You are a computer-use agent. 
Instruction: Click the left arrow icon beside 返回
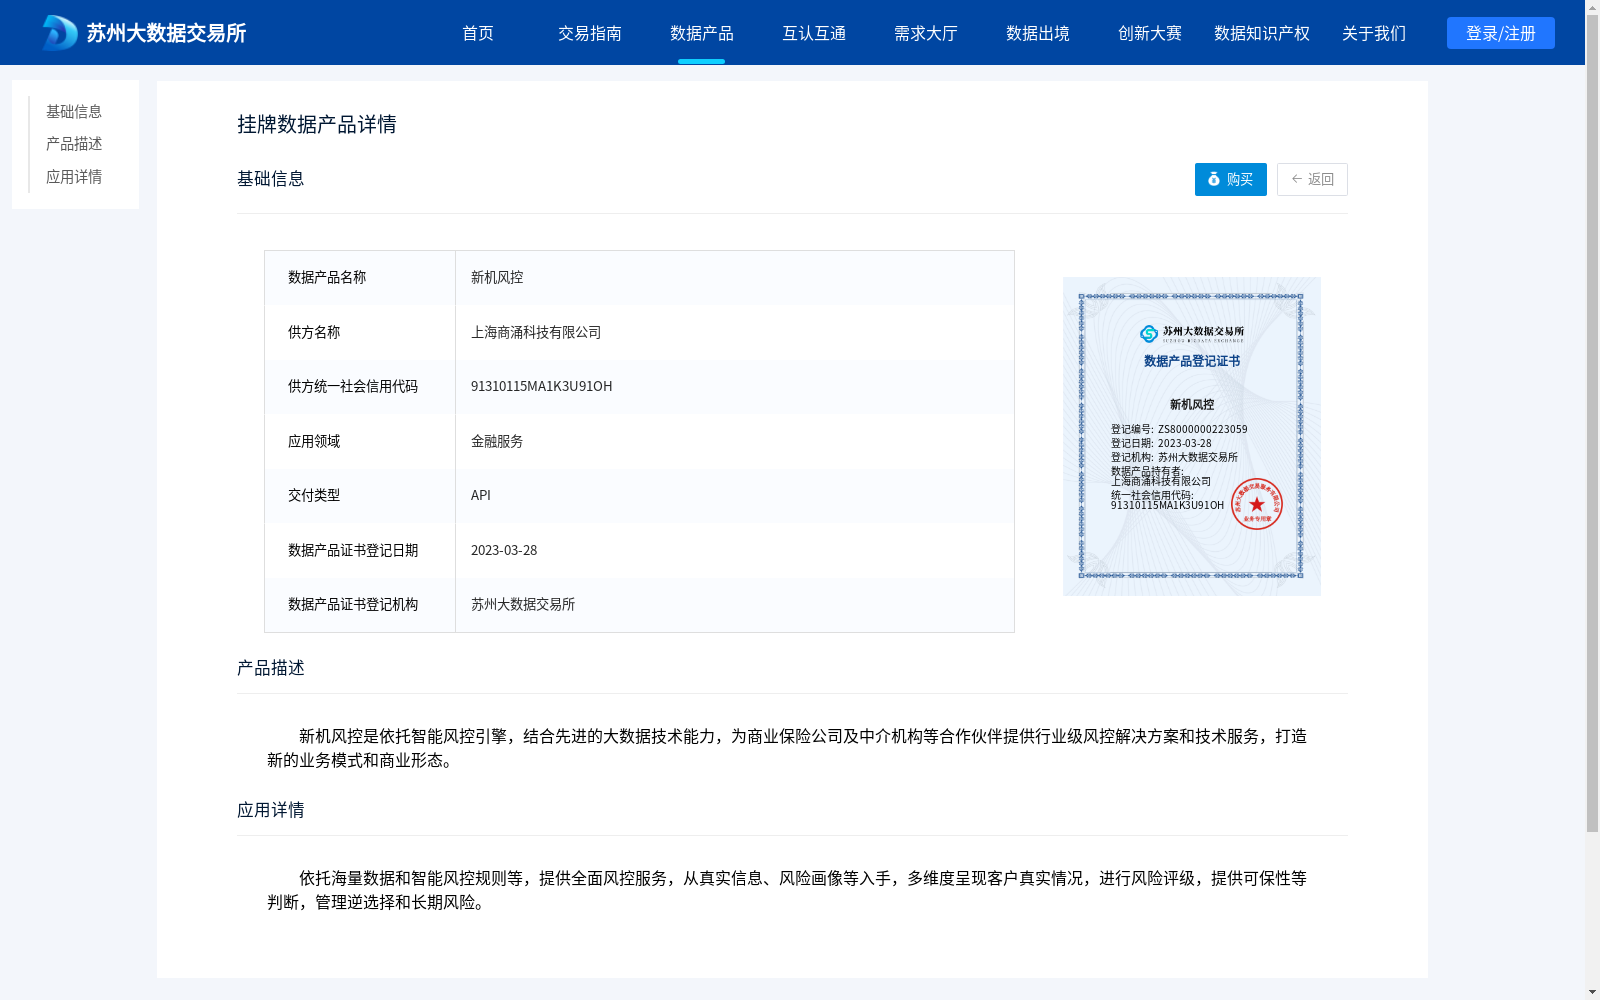point(1296,180)
